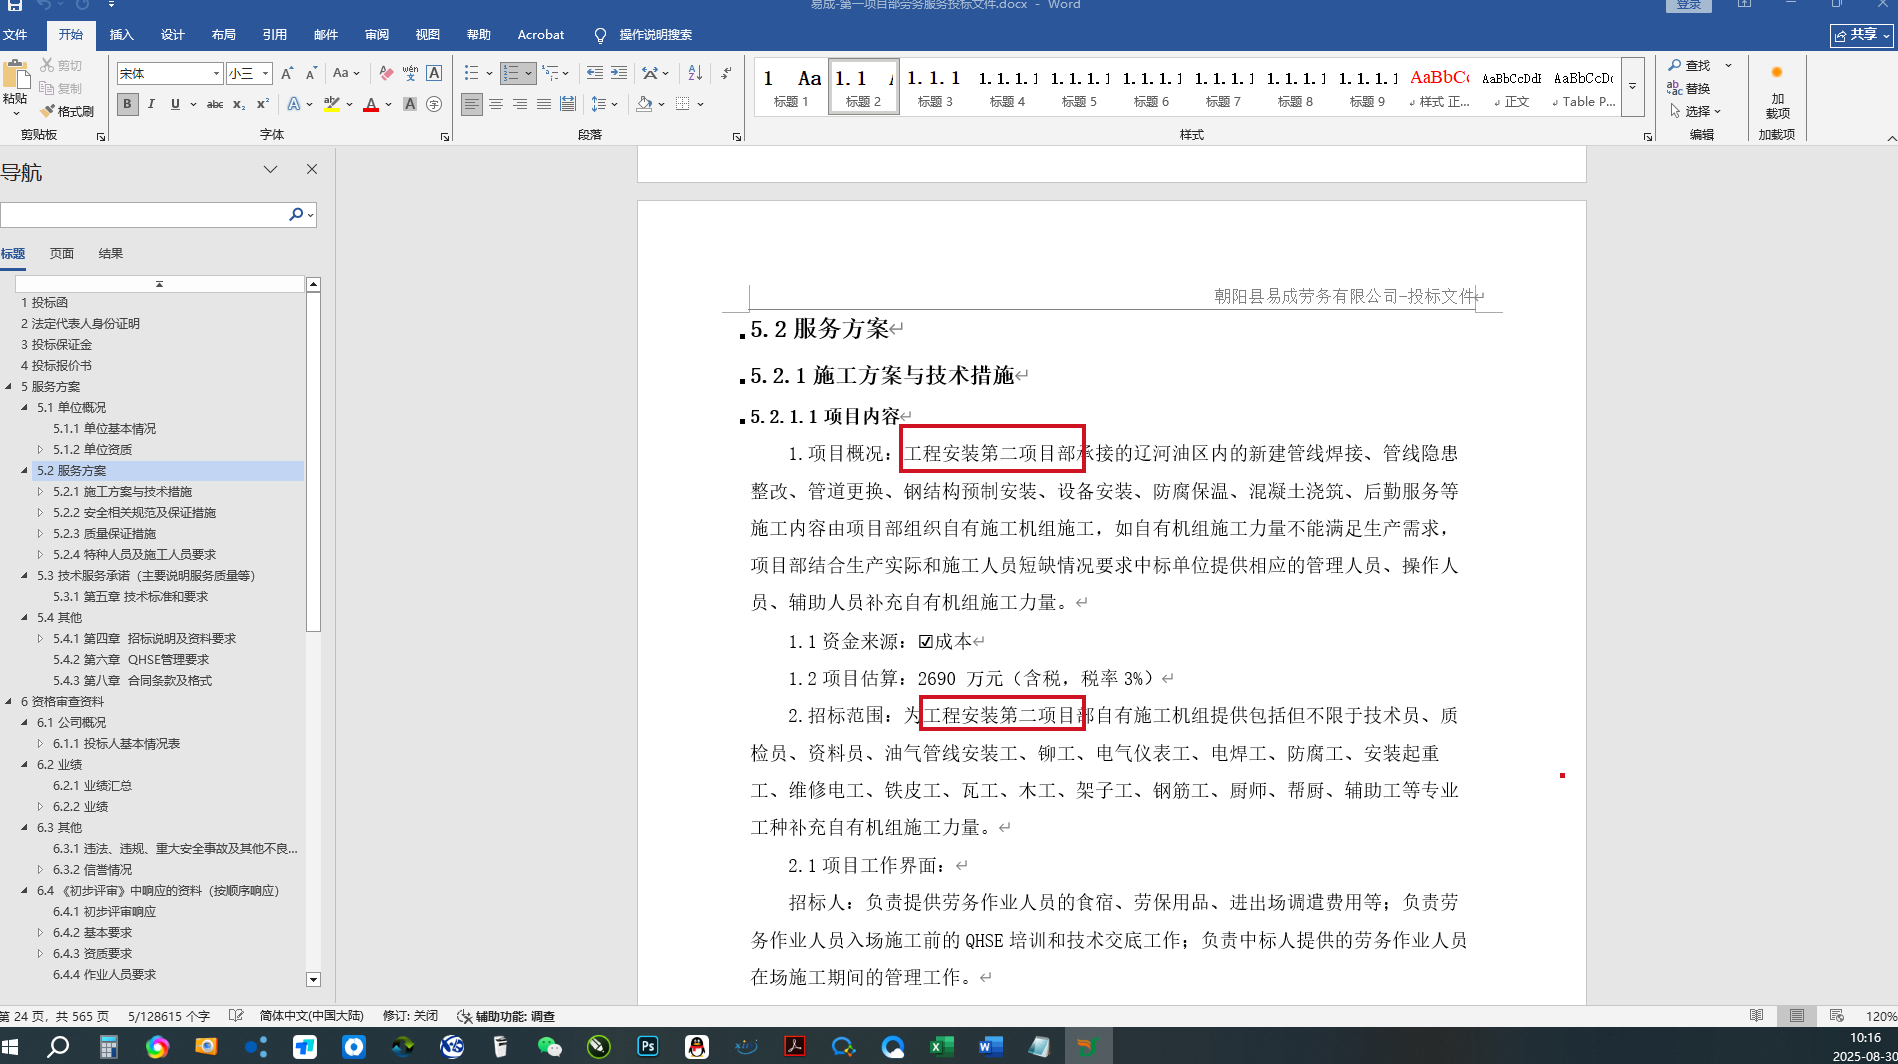Screen dimensions: 1898x1064
Task: Apply text effects (outlined A) icon
Action: pos(294,104)
